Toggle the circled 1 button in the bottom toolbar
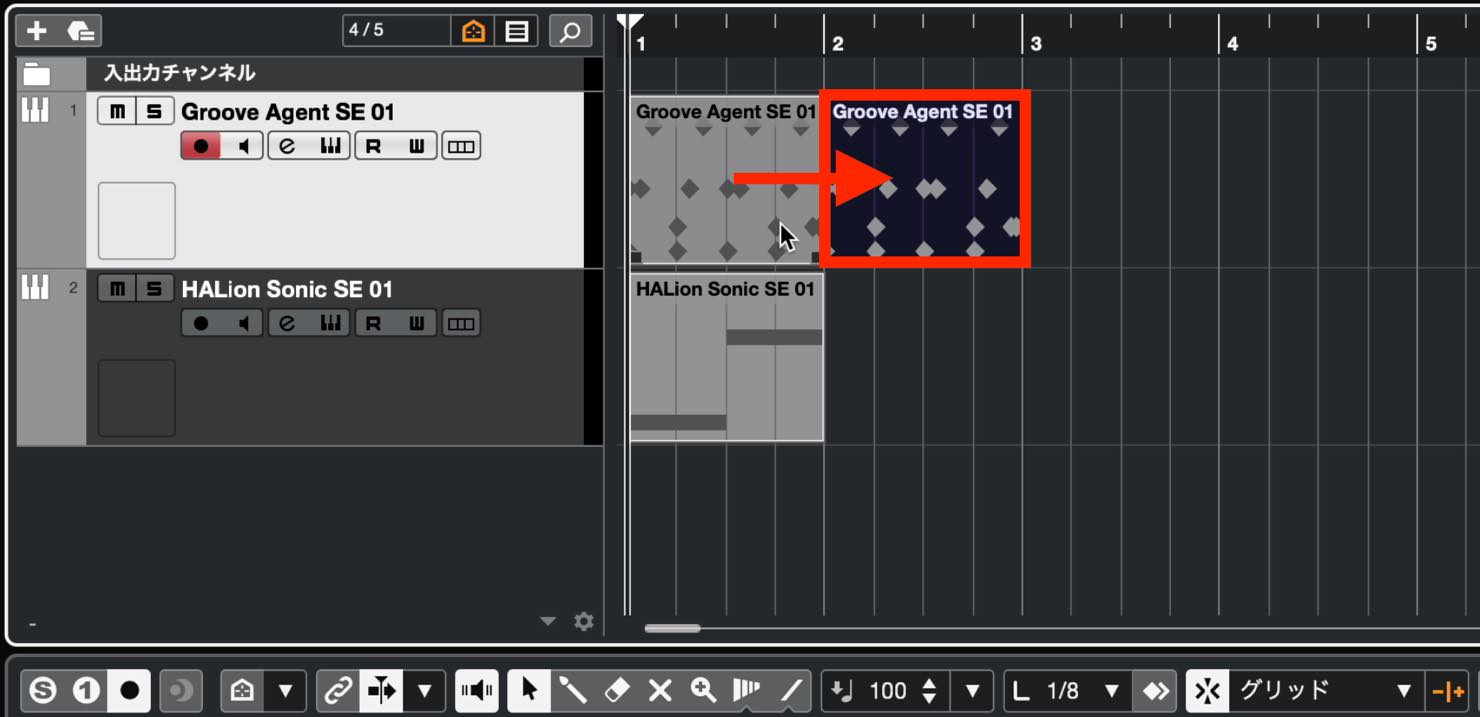This screenshot has height=717, width=1480. tap(86, 690)
